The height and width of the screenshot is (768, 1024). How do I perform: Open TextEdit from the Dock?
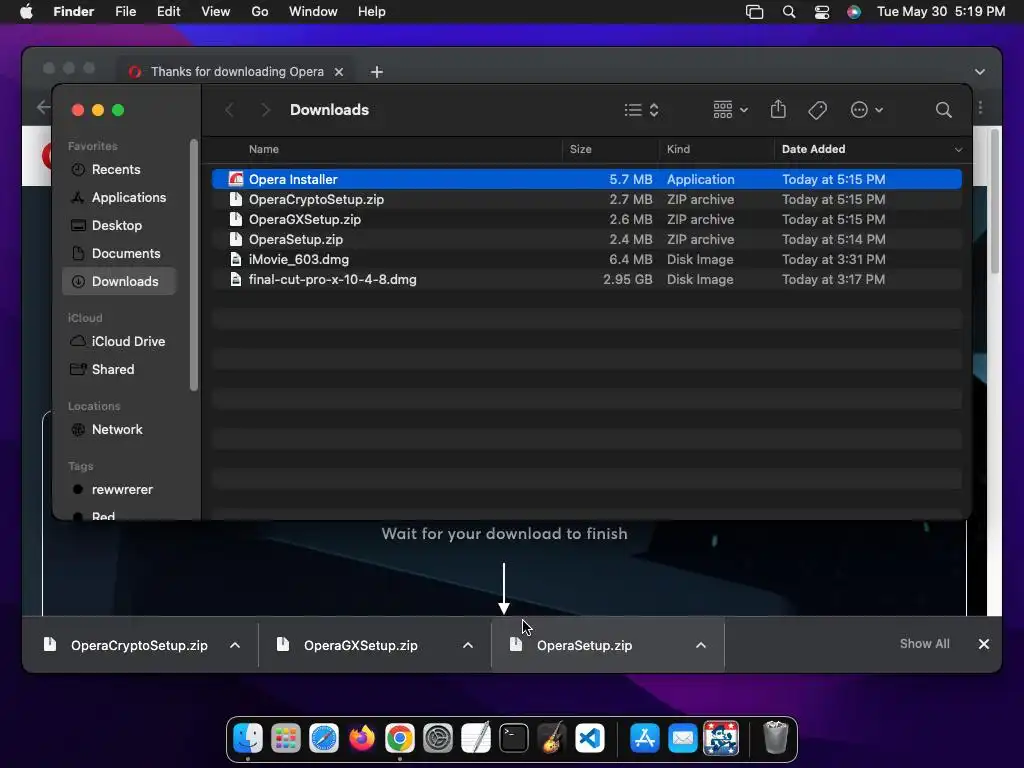pyautogui.click(x=475, y=739)
